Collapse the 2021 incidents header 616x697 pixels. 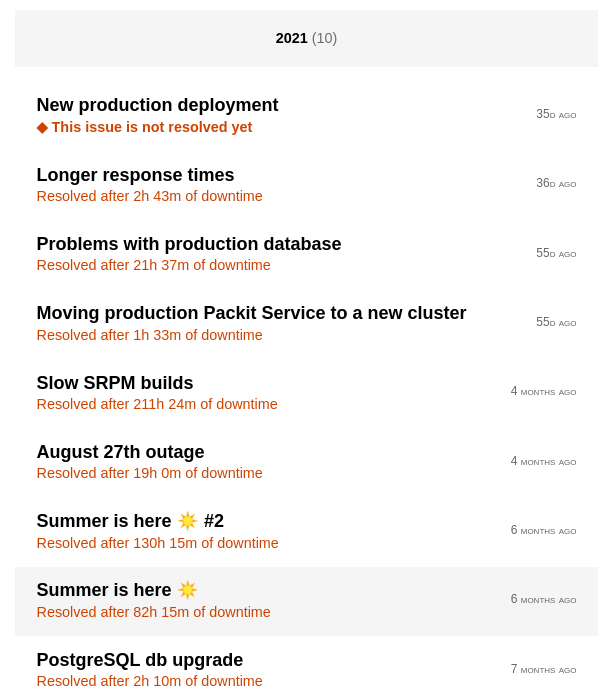tap(306, 38)
